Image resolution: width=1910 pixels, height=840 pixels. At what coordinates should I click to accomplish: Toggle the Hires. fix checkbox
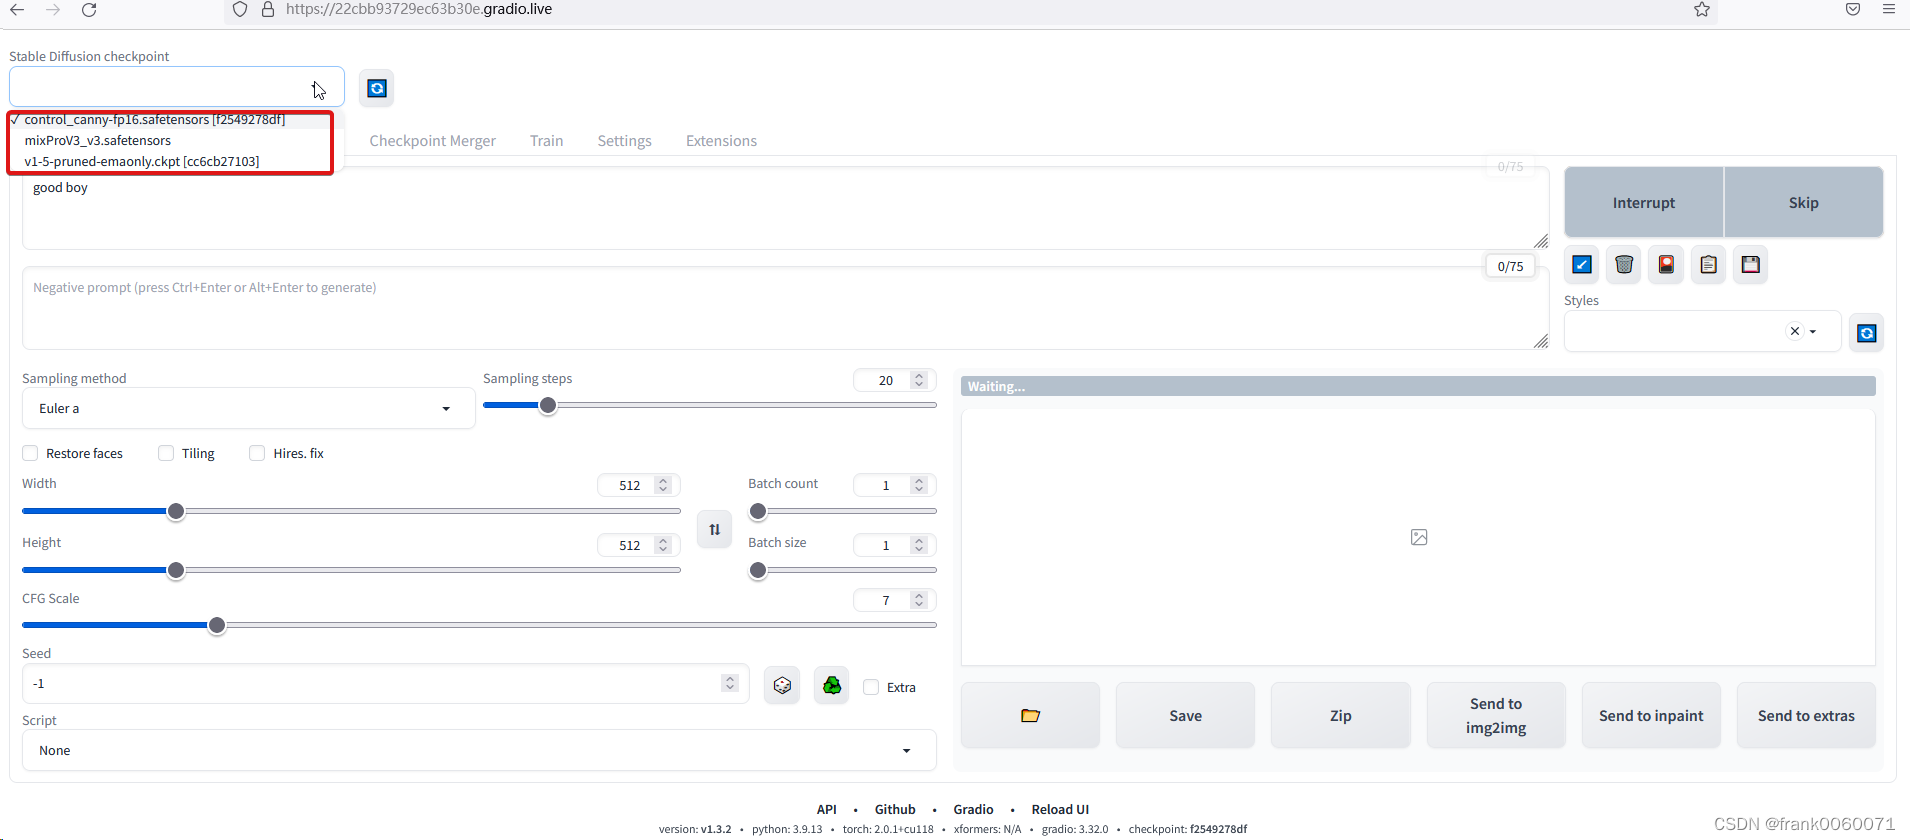(x=257, y=453)
